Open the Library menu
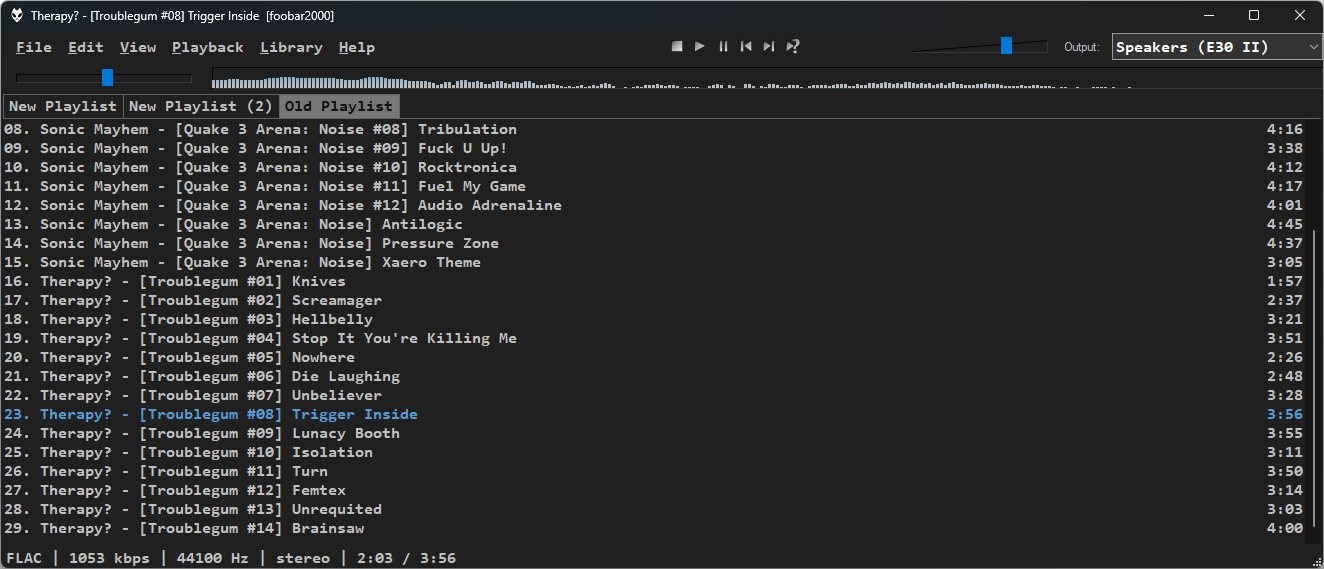1324x569 pixels. click(291, 47)
